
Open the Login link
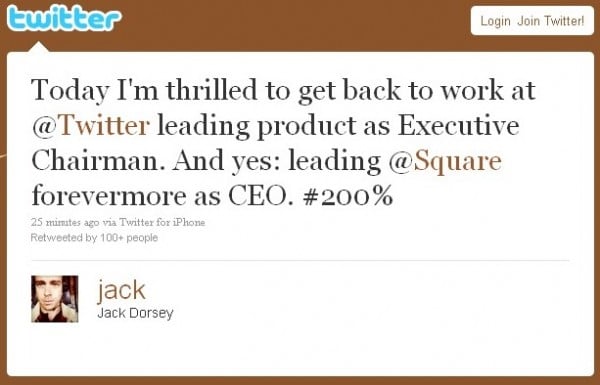(x=495, y=21)
